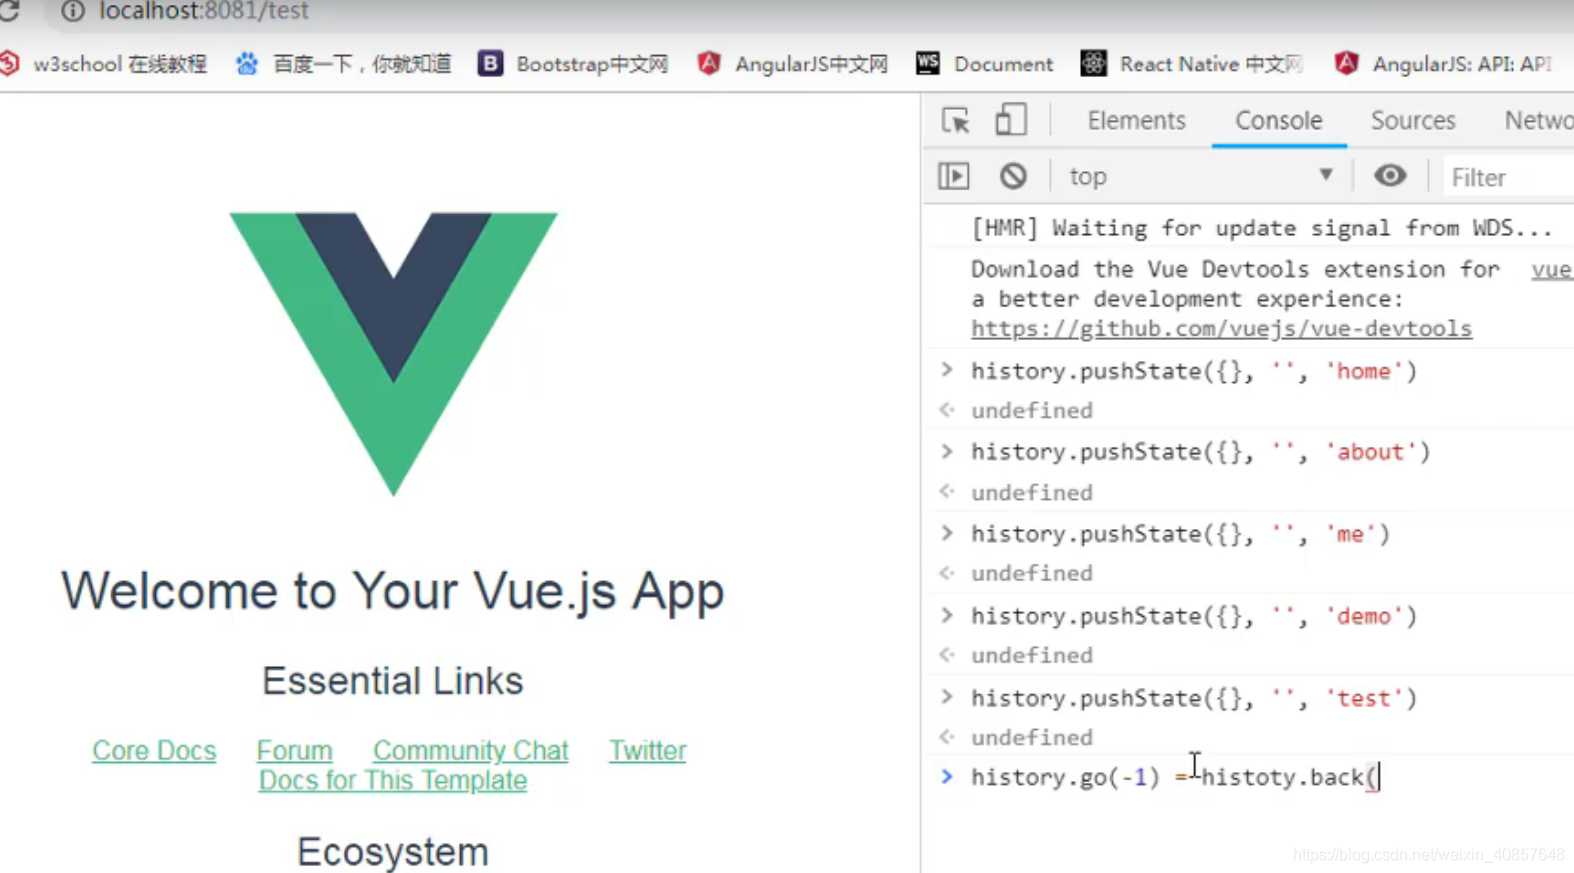Open the Twitter link
Viewport: 1574px width, 873px height.
point(647,750)
